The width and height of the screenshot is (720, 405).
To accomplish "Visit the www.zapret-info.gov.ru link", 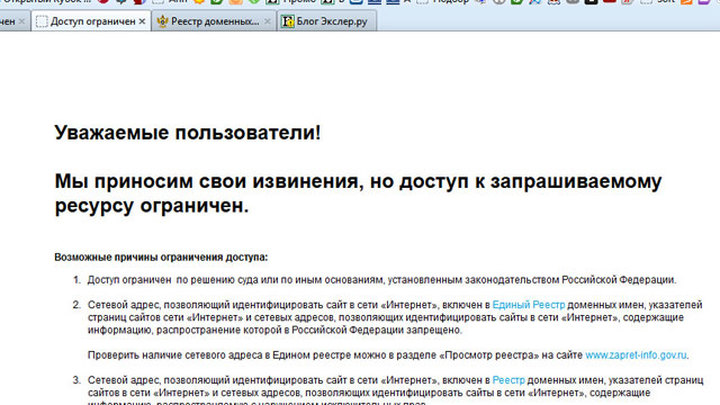I will 636,355.
